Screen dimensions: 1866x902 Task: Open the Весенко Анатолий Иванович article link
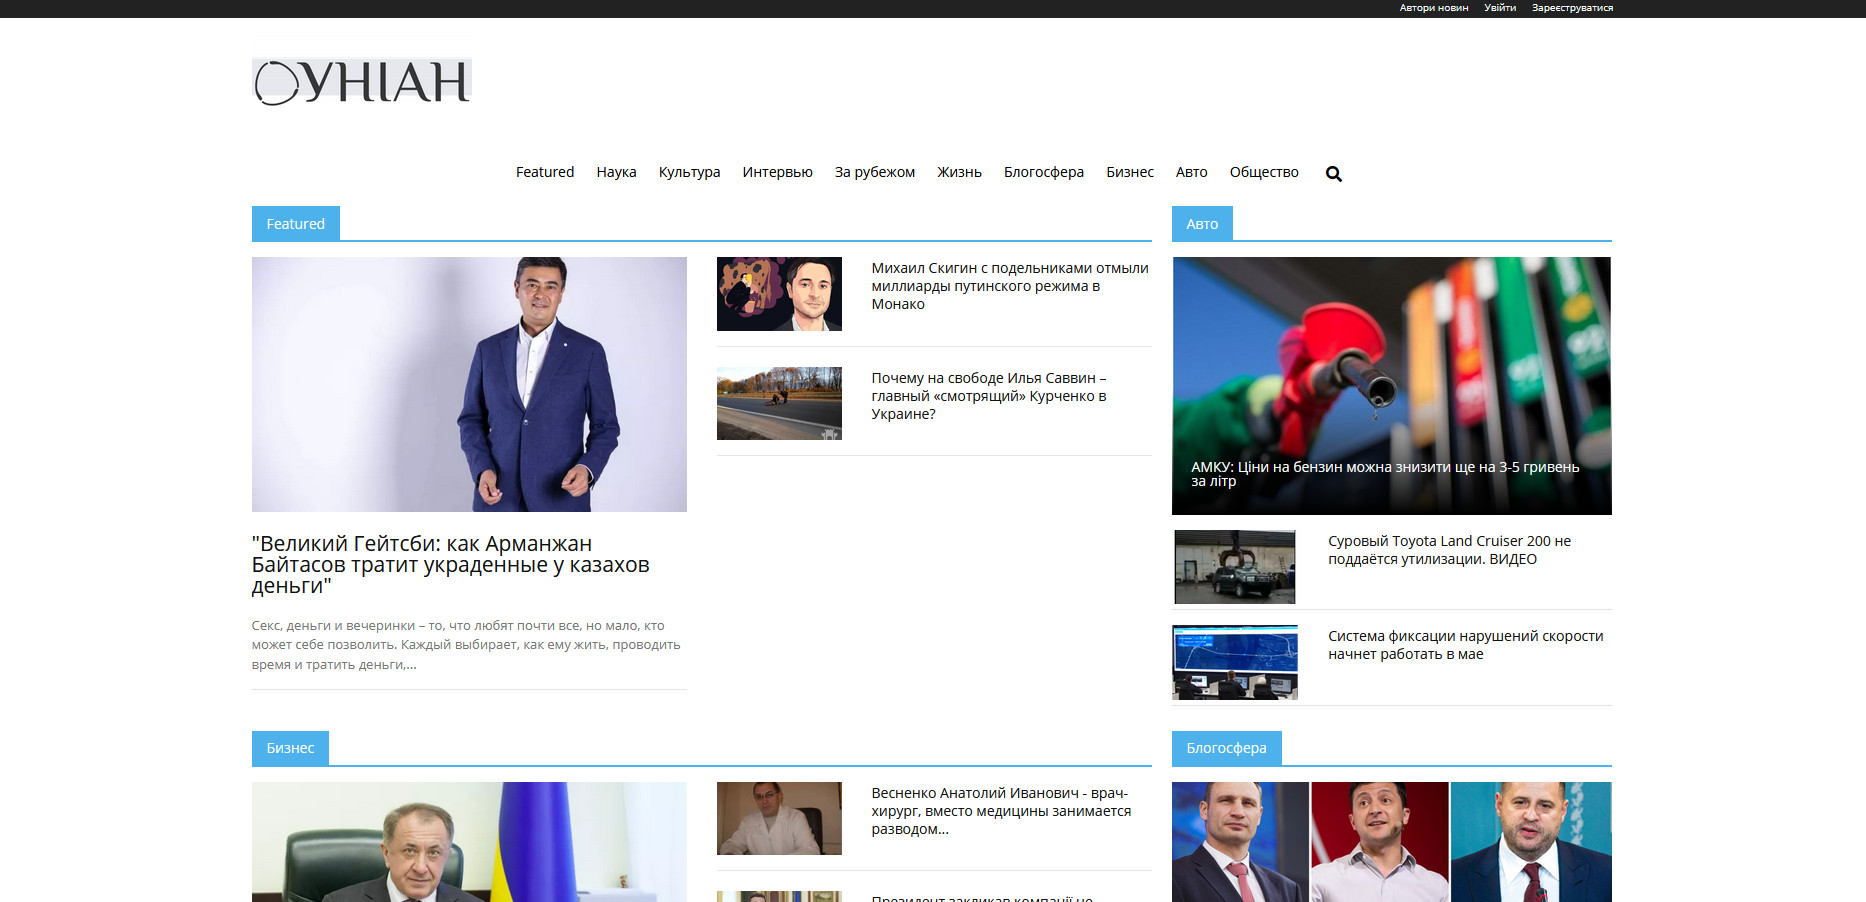click(x=1000, y=811)
